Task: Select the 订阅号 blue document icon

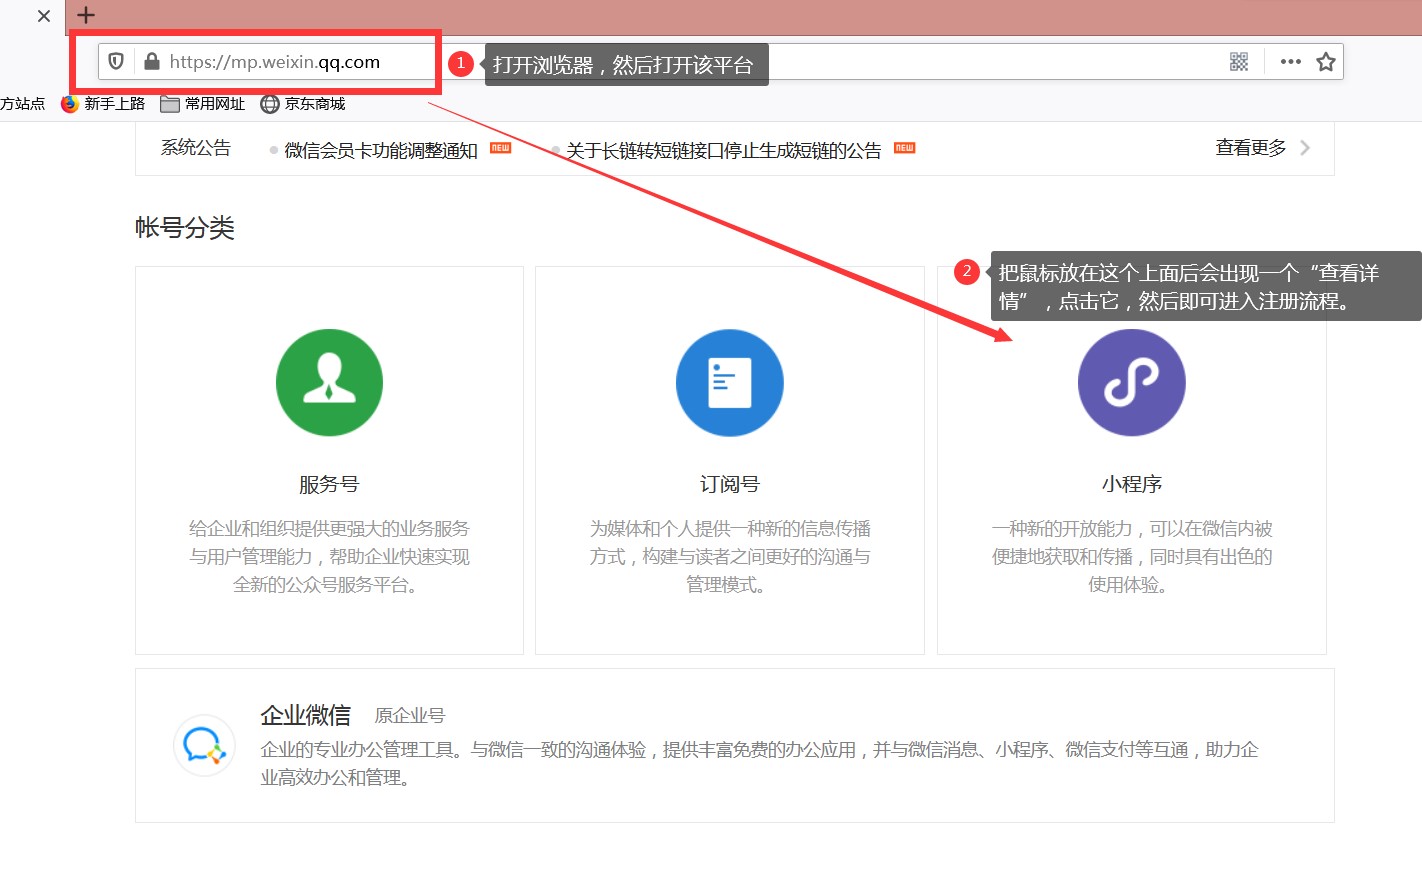Action: click(730, 383)
